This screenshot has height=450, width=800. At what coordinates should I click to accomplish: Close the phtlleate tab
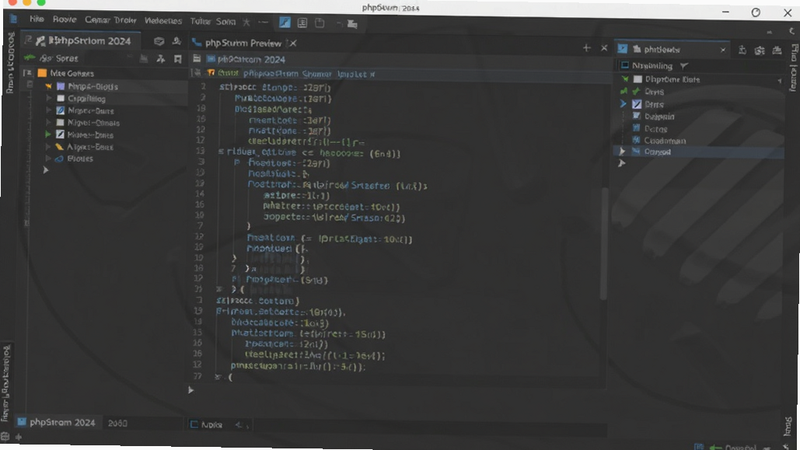tap(723, 50)
